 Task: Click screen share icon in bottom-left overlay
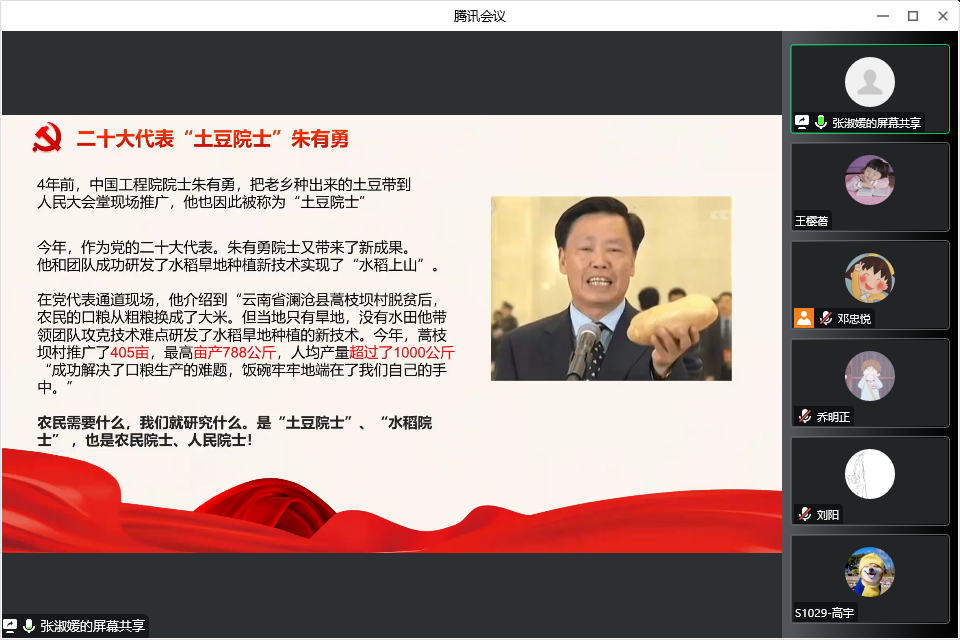click(10, 626)
